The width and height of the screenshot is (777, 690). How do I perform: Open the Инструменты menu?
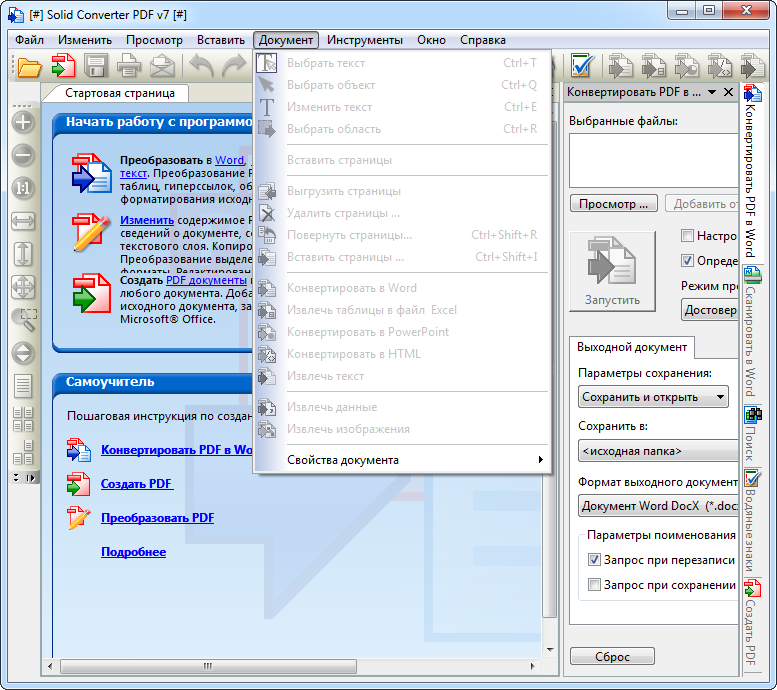[364, 40]
